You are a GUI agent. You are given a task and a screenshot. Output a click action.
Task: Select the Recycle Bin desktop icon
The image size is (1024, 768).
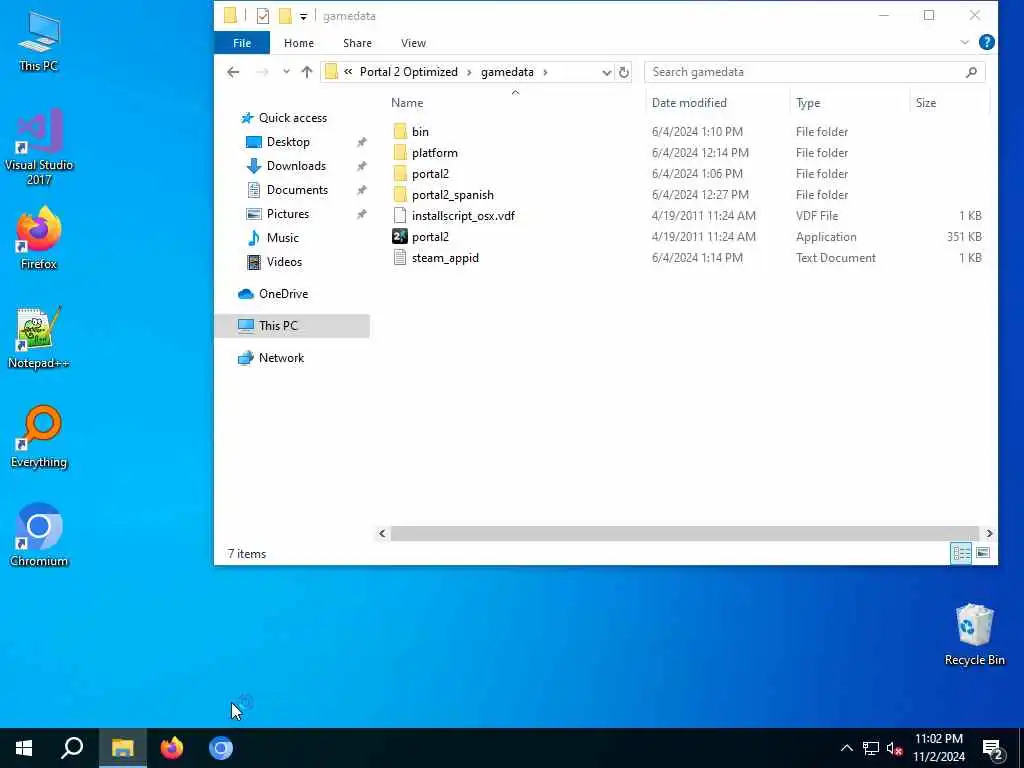pos(974,635)
